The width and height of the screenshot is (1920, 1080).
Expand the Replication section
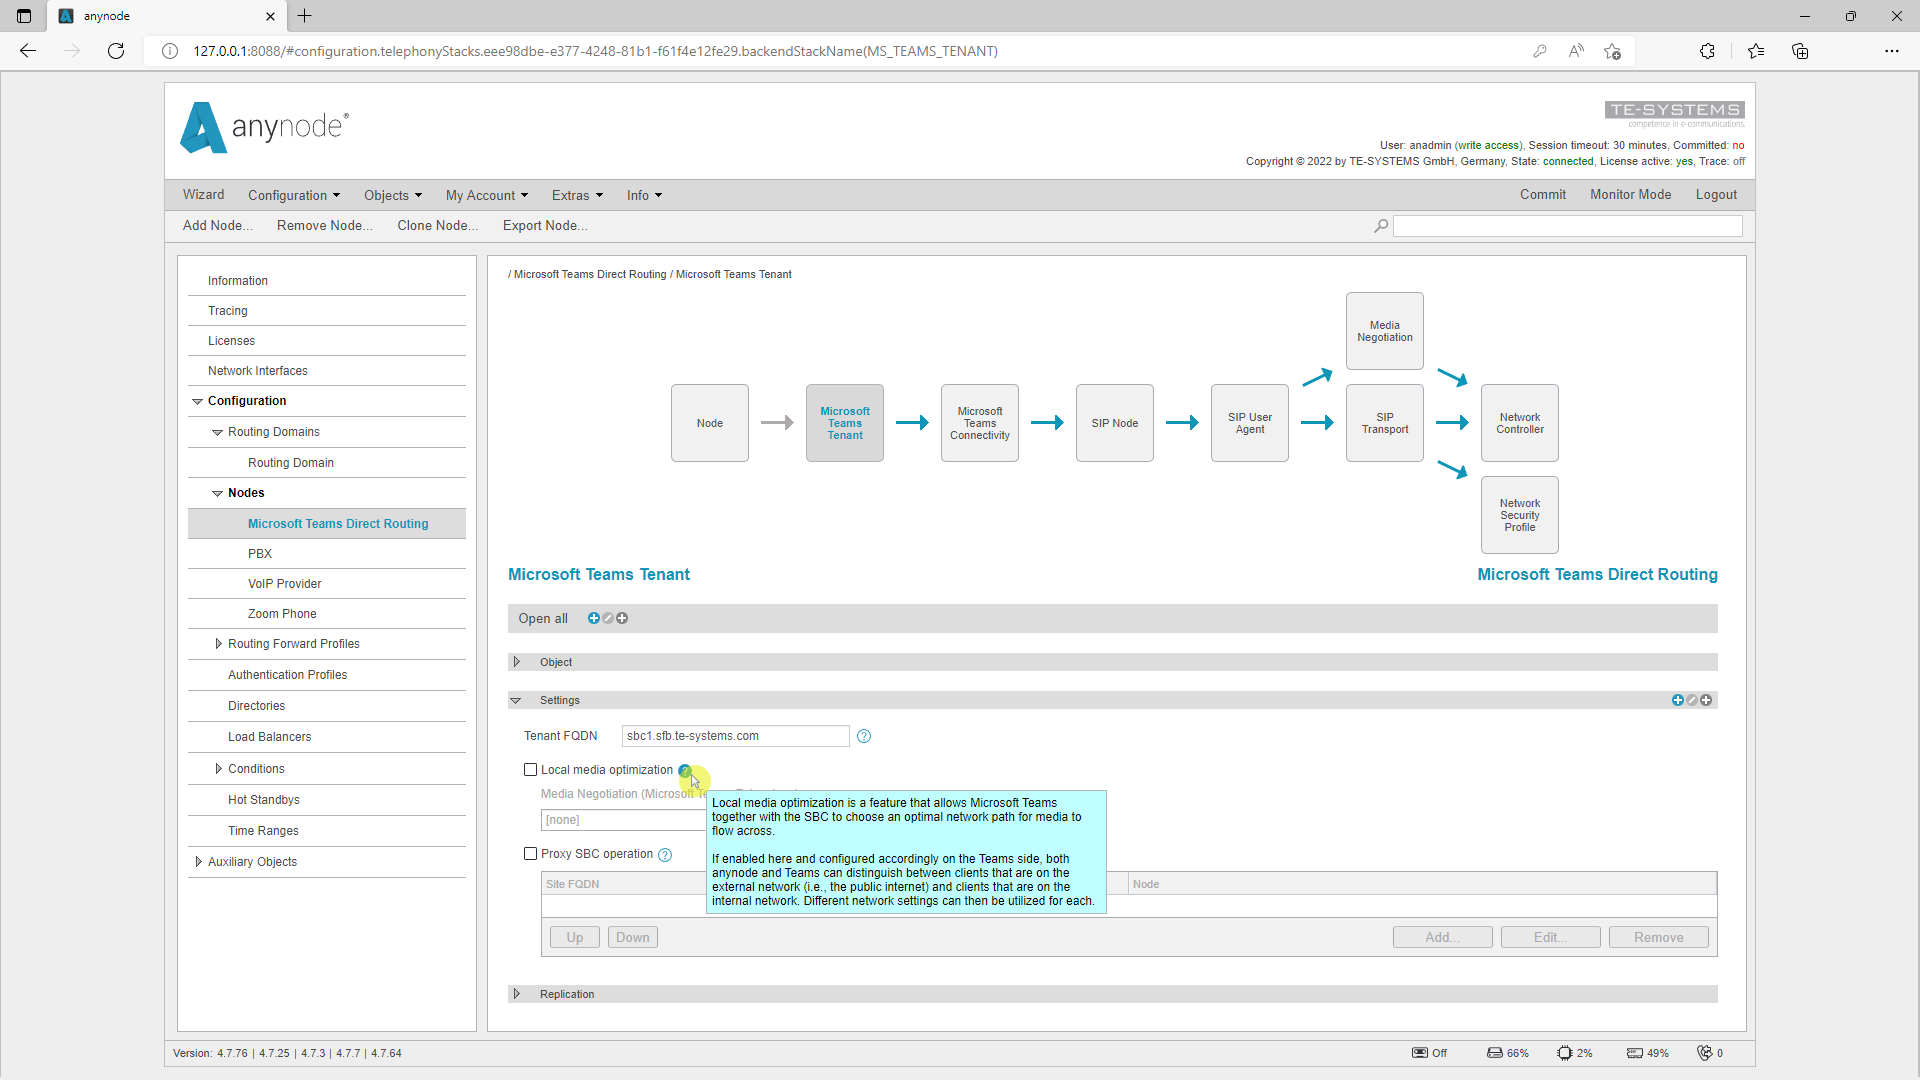pyautogui.click(x=517, y=994)
